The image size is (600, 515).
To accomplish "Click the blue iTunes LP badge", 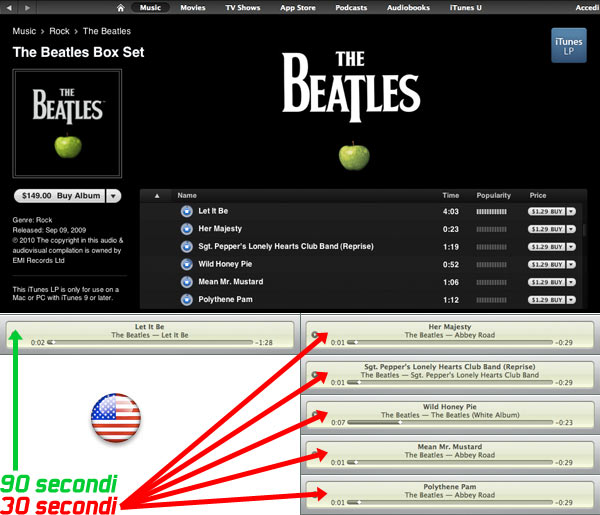I will click(x=569, y=44).
